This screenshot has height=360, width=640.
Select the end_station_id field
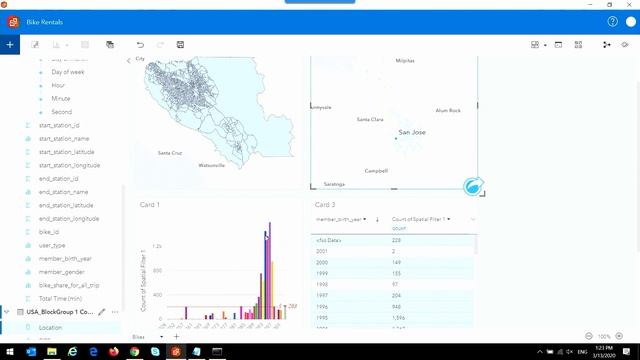click(58, 179)
